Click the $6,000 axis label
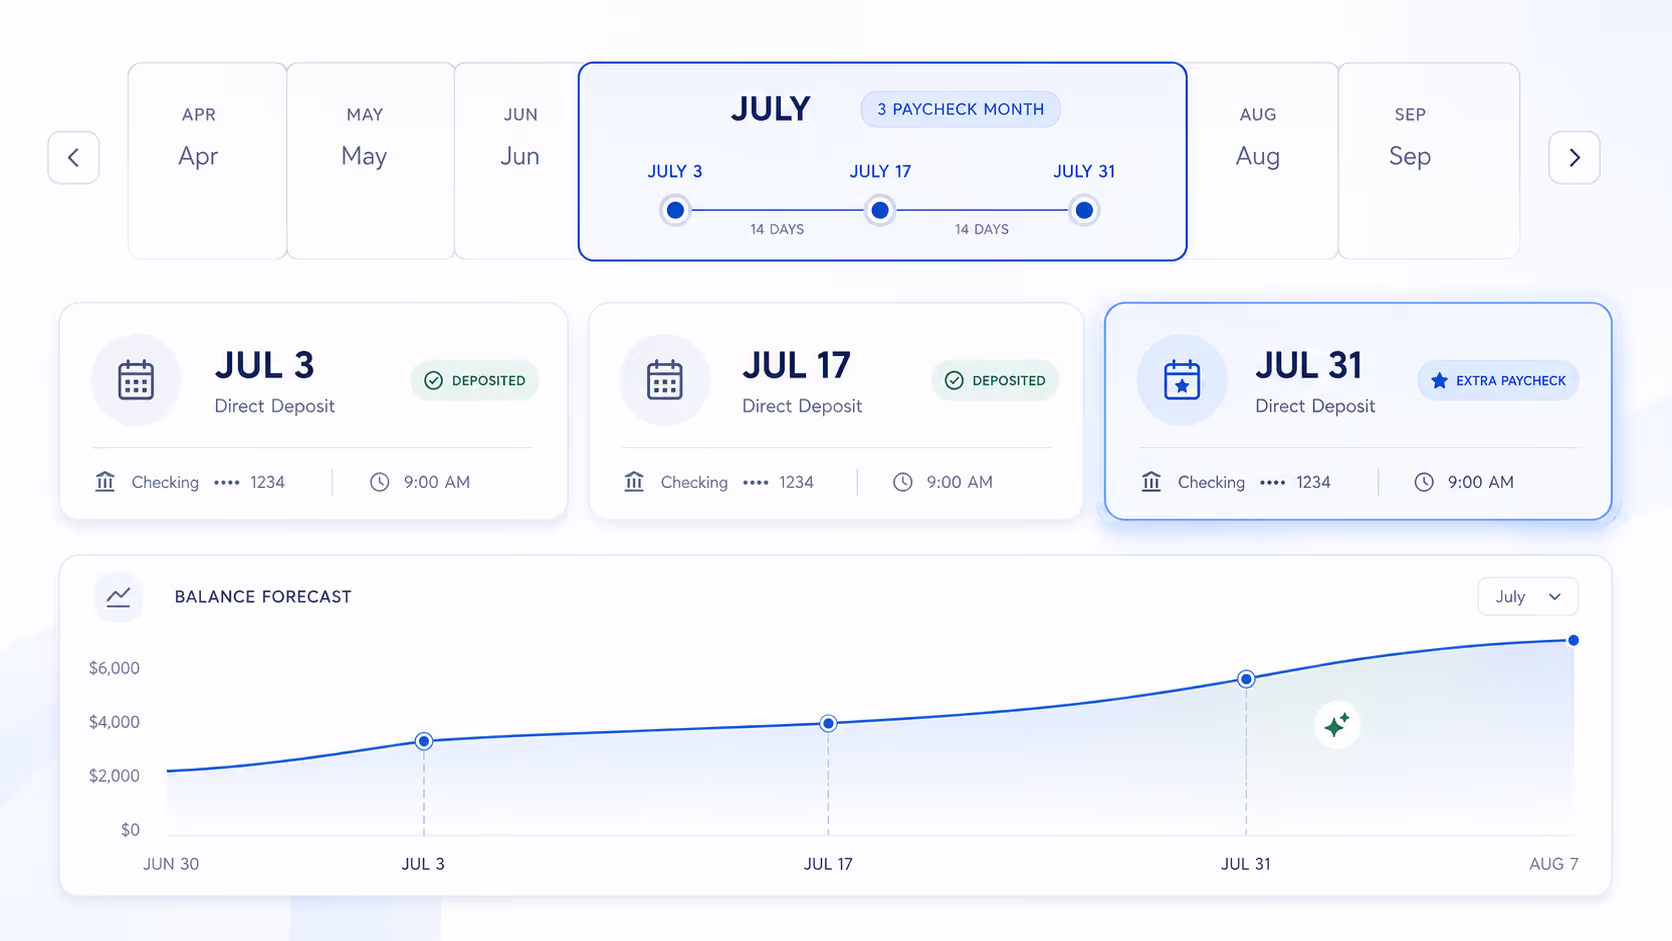The width and height of the screenshot is (1672, 941). tap(114, 668)
